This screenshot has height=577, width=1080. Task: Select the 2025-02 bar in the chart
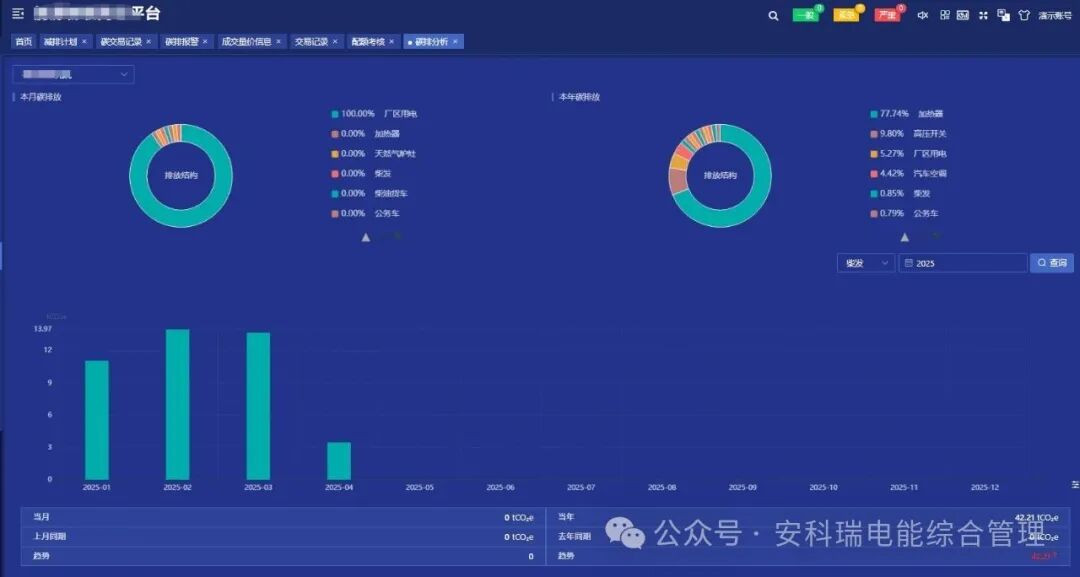[178, 404]
